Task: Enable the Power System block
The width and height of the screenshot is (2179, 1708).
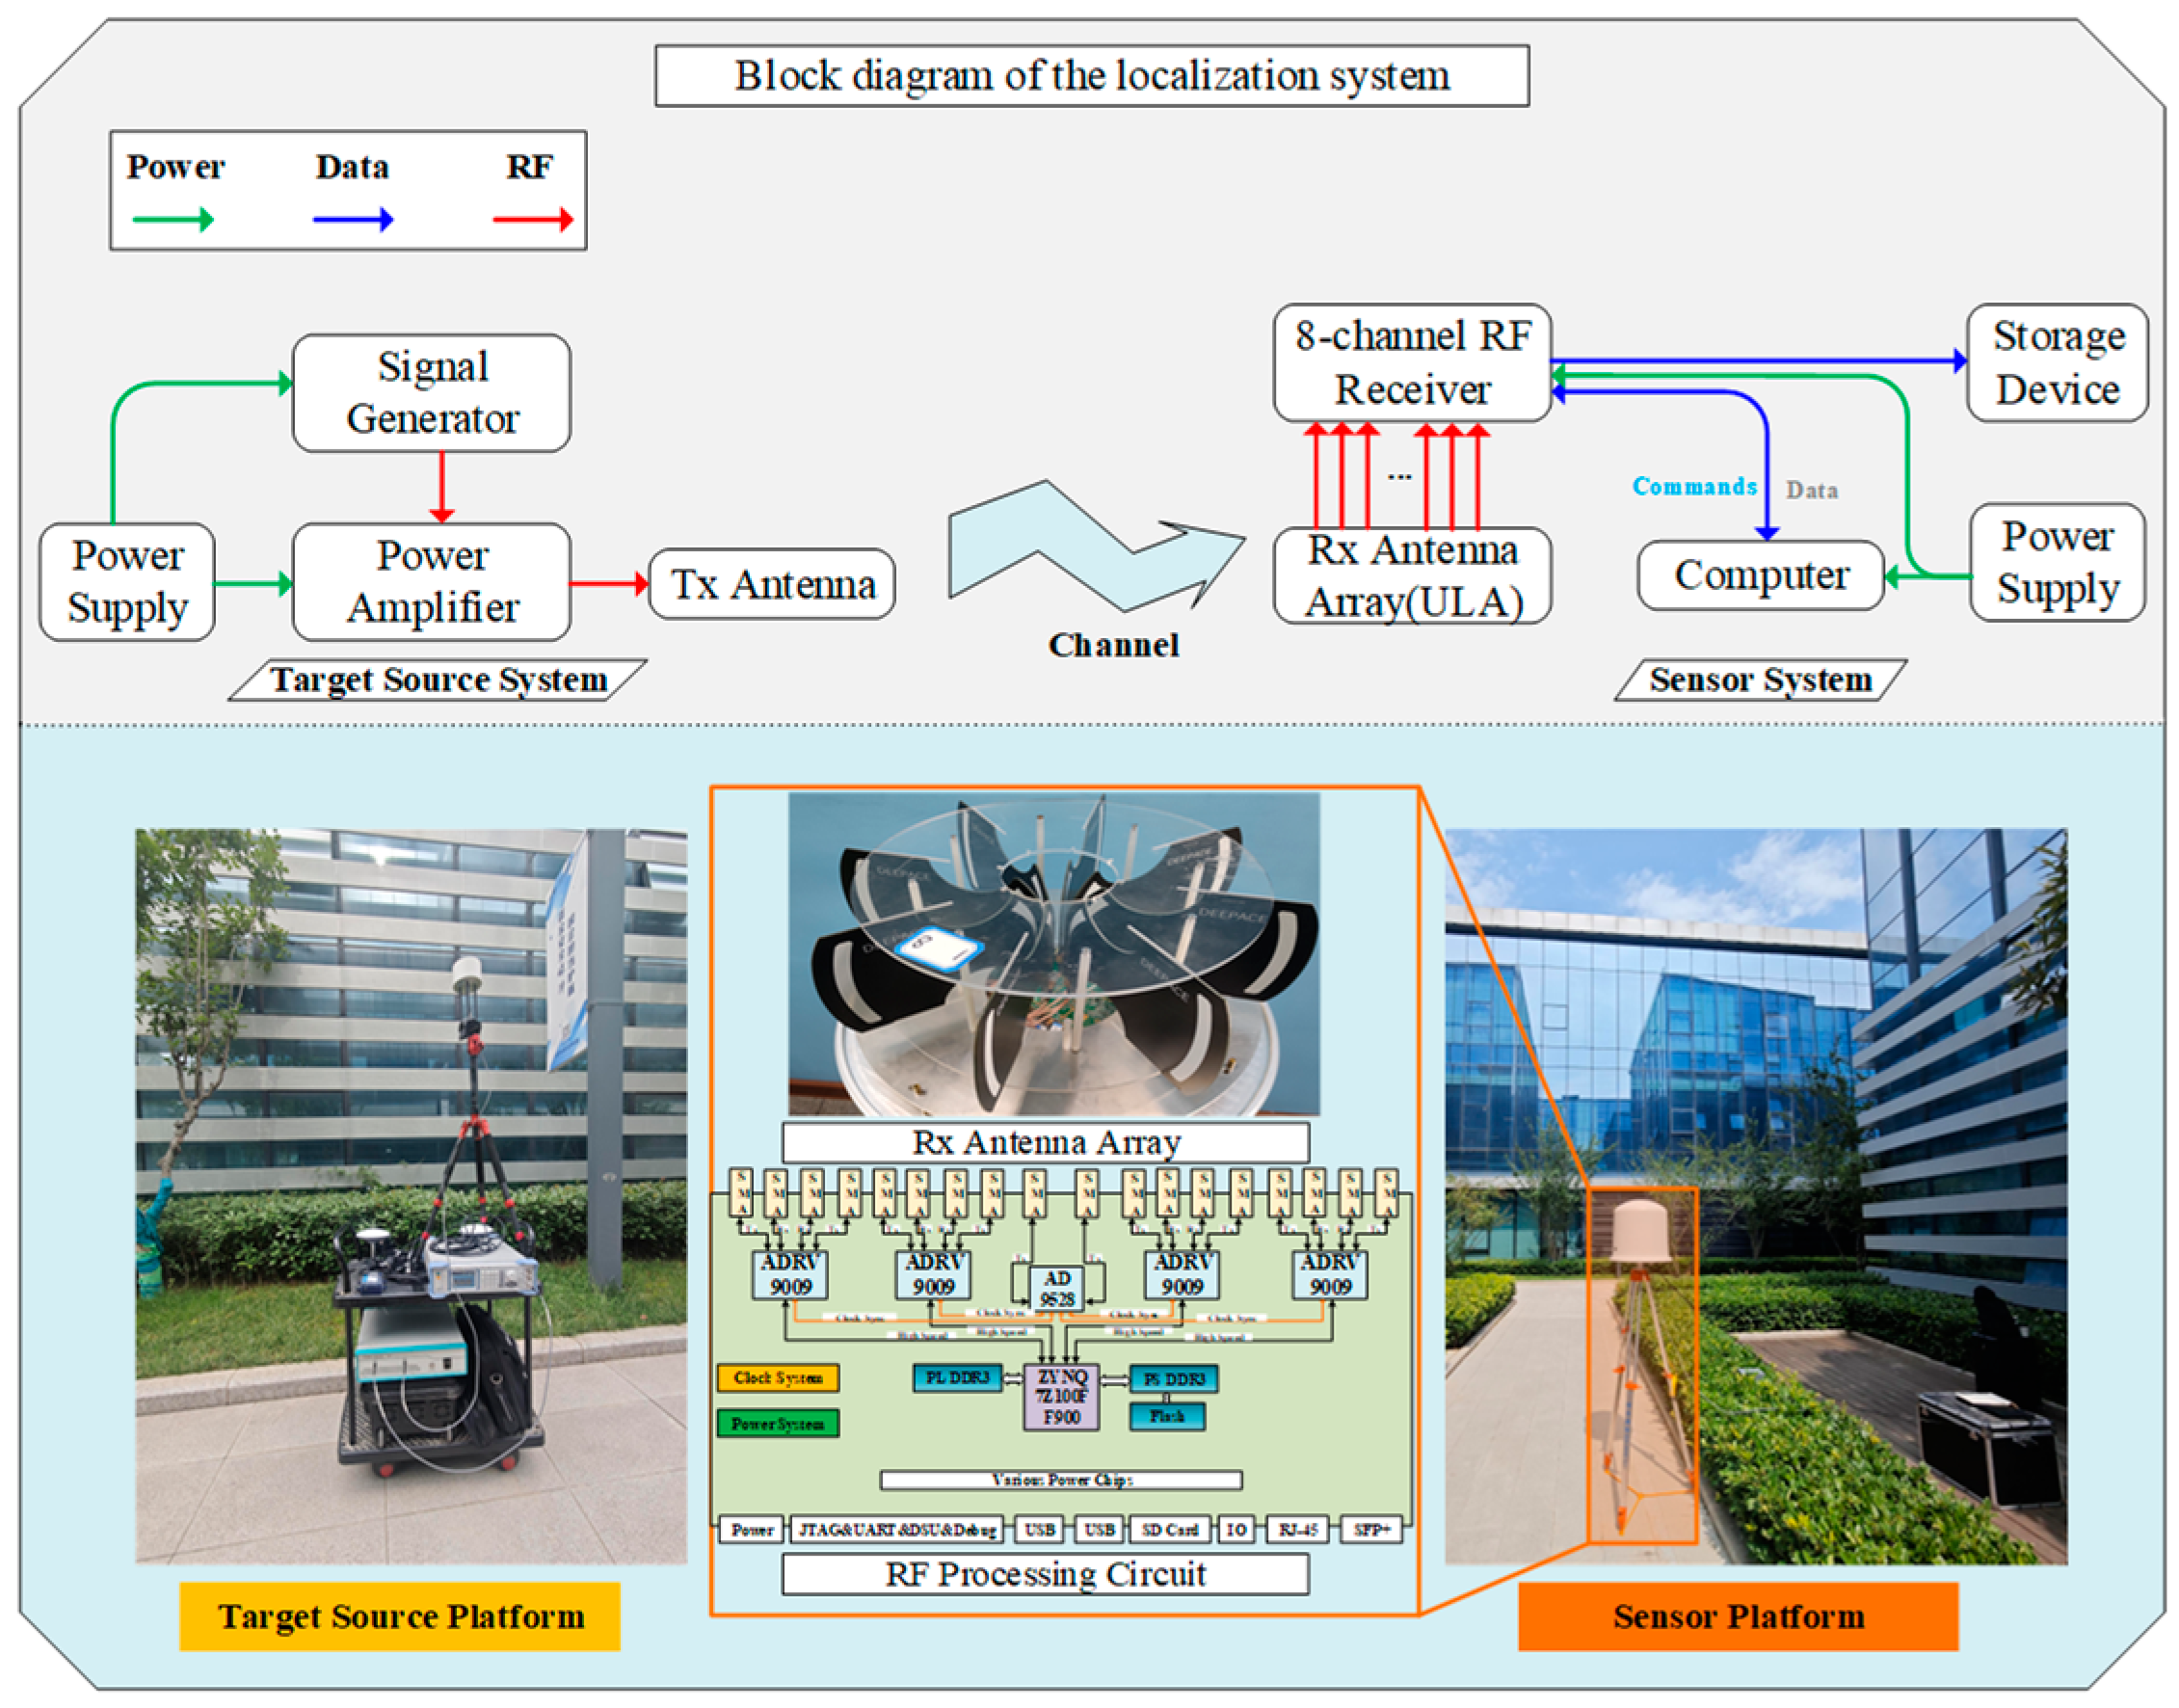Action: (779, 1424)
